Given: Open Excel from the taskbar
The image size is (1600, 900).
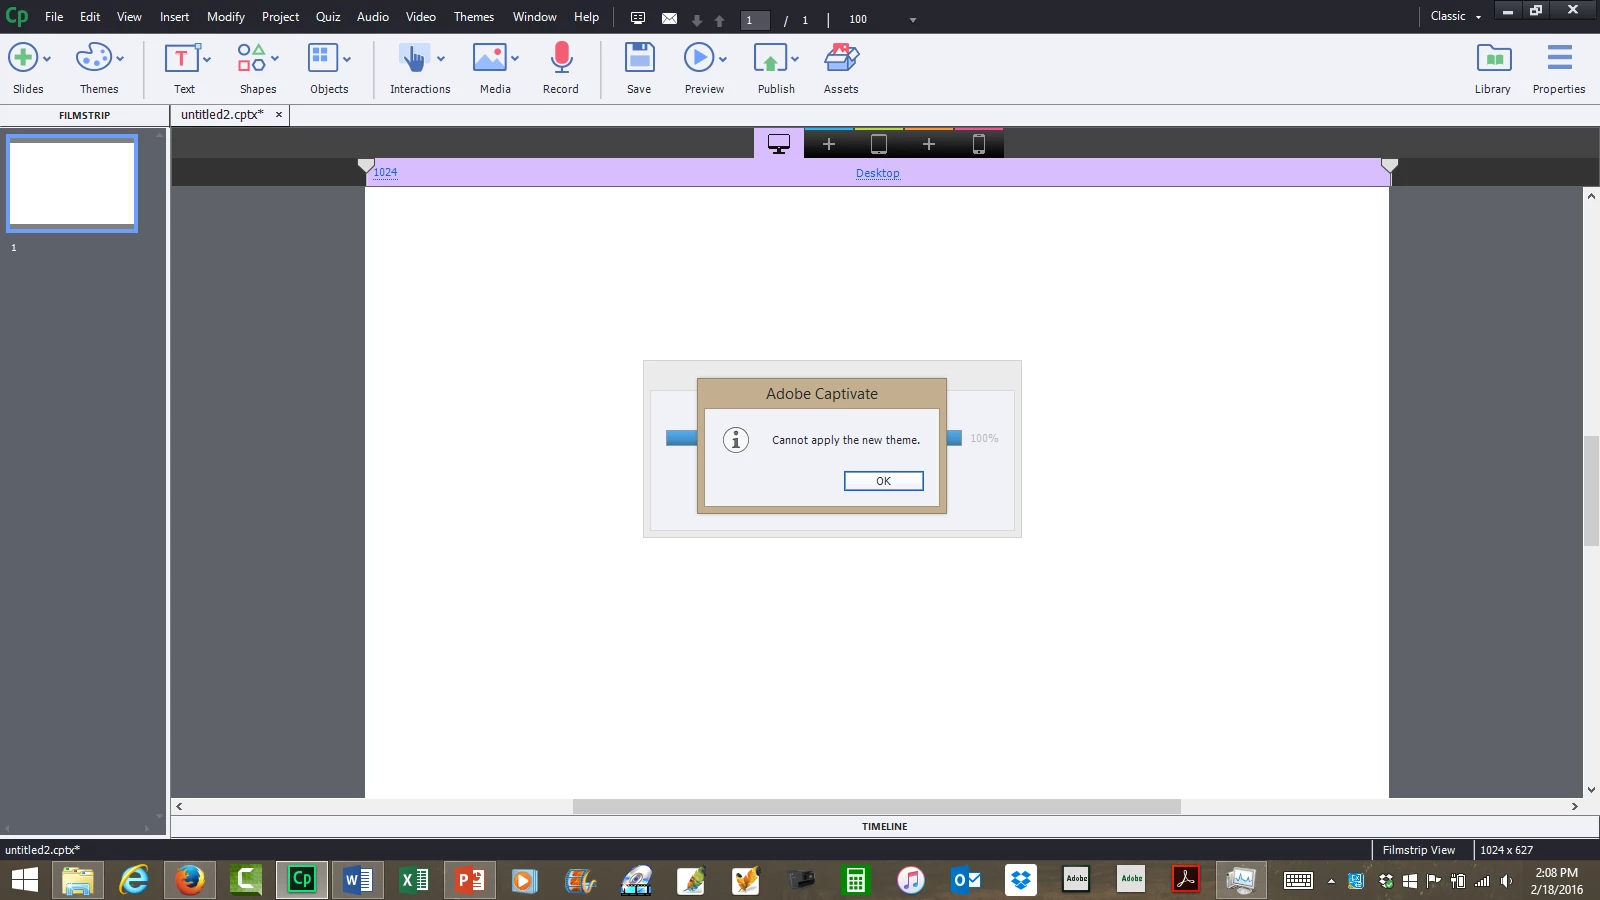Looking at the screenshot, I should click(414, 880).
